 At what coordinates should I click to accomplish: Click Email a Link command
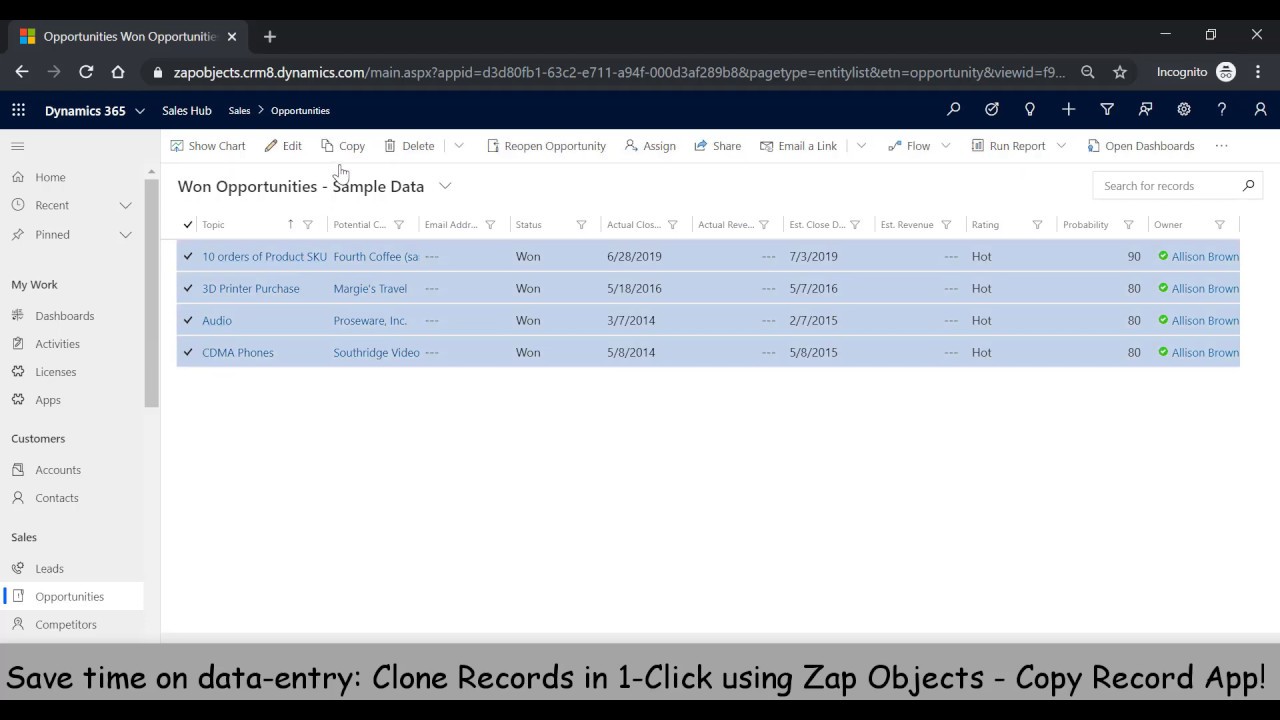(798, 146)
